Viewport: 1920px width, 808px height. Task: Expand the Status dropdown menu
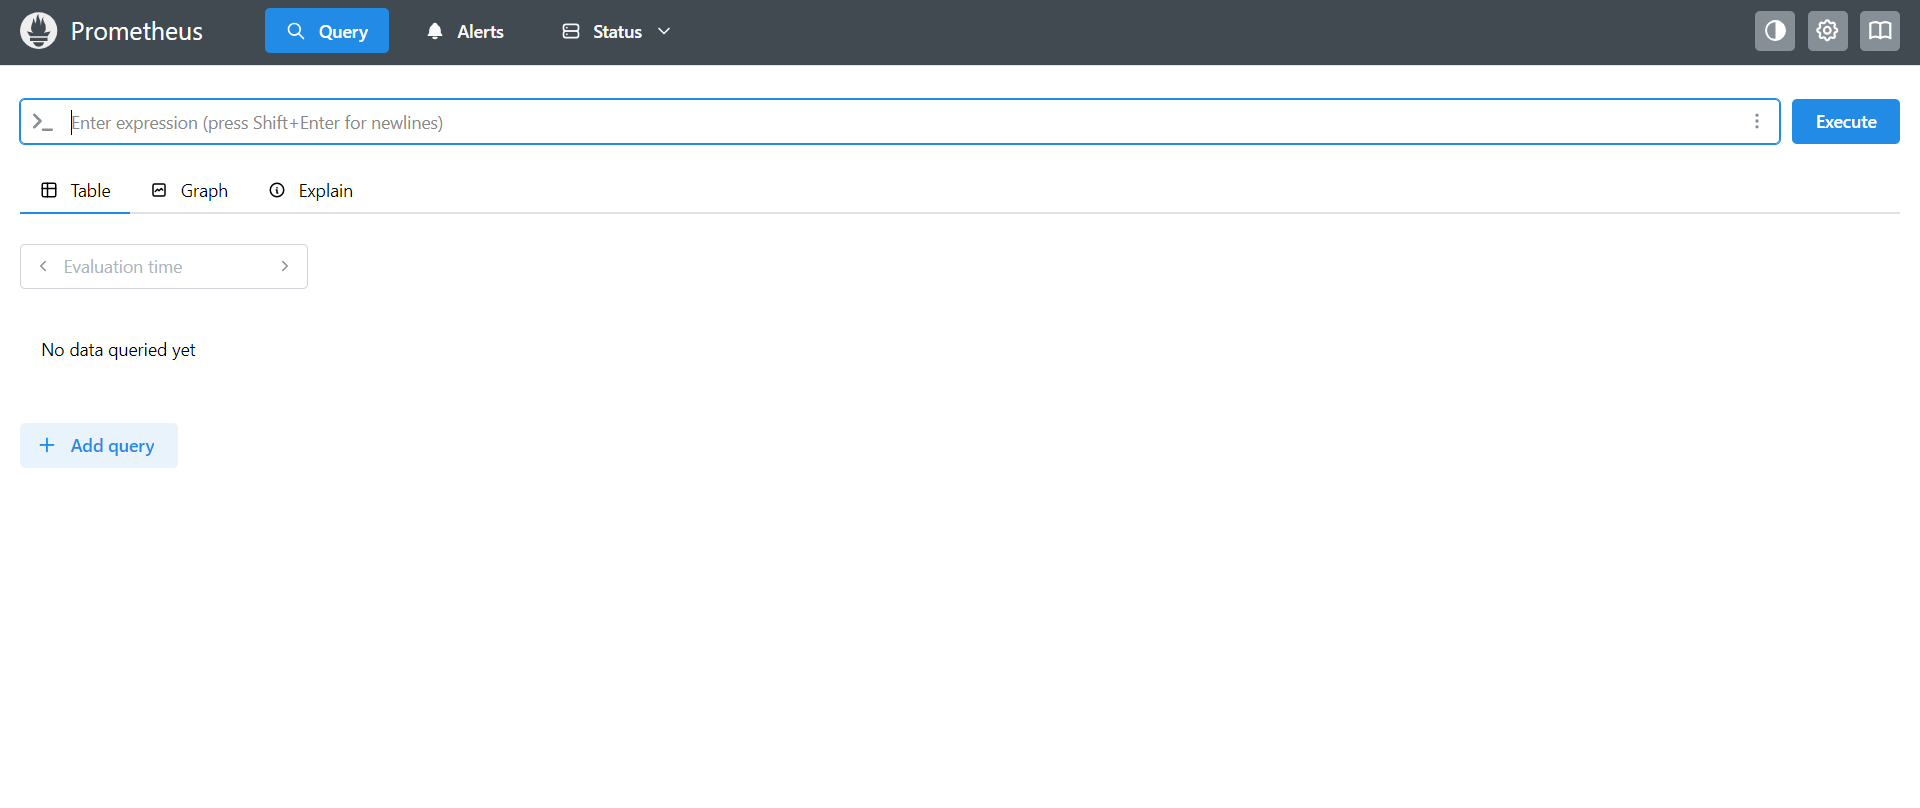coord(616,31)
